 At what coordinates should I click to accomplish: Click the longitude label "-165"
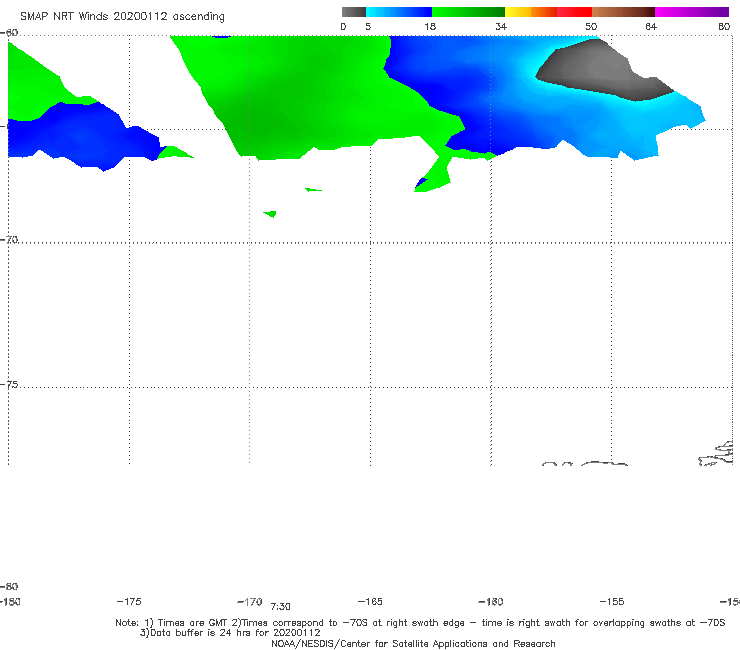coord(370,601)
